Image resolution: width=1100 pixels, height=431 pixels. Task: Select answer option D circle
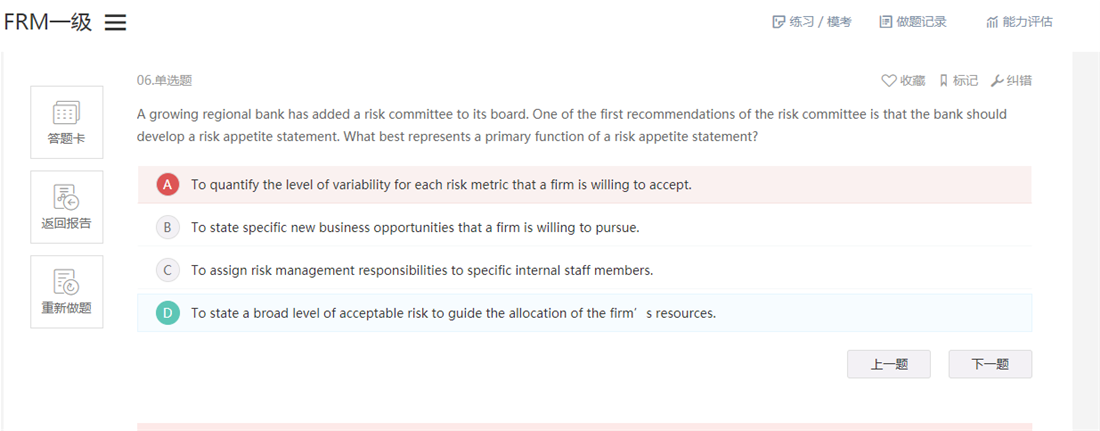tap(167, 313)
